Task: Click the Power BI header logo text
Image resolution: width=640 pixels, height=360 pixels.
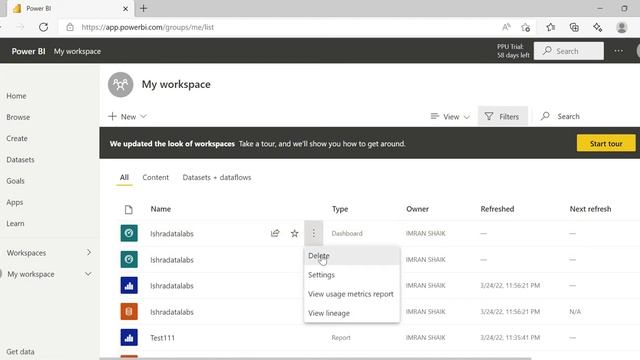Action: 28,51
